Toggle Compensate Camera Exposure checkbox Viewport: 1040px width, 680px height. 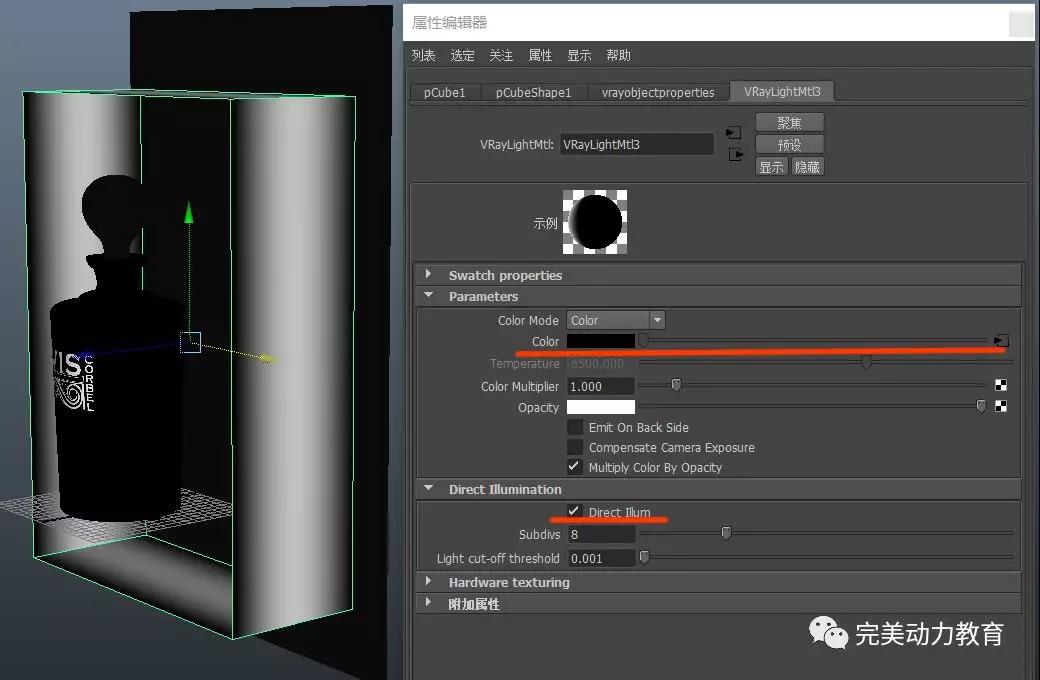[x=575, y=447]
